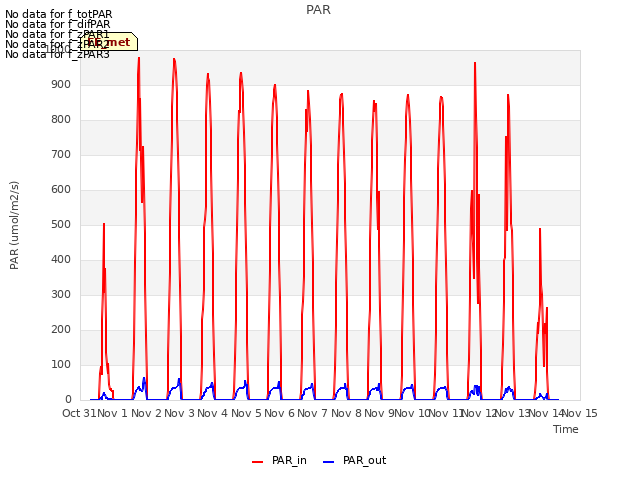Click the blue PAR_out legend line swatch
The image size is (640, 480).
tap(329, 462)
